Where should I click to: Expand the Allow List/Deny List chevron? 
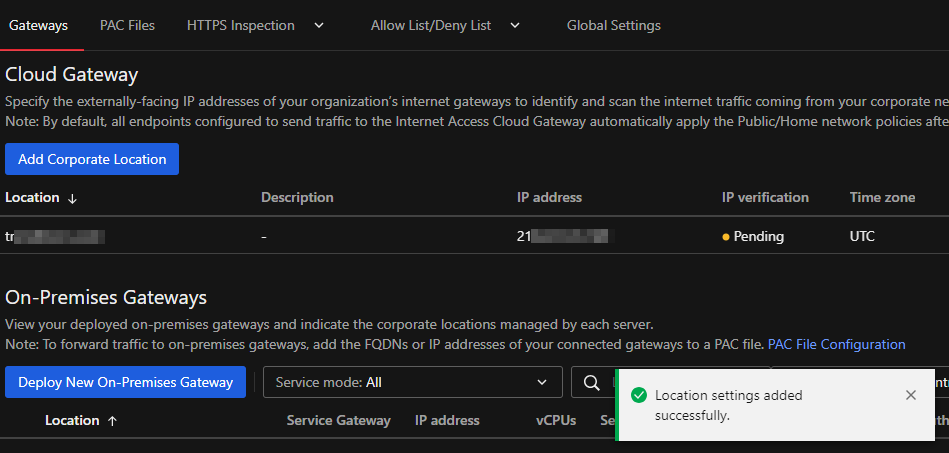click(515, 25)
